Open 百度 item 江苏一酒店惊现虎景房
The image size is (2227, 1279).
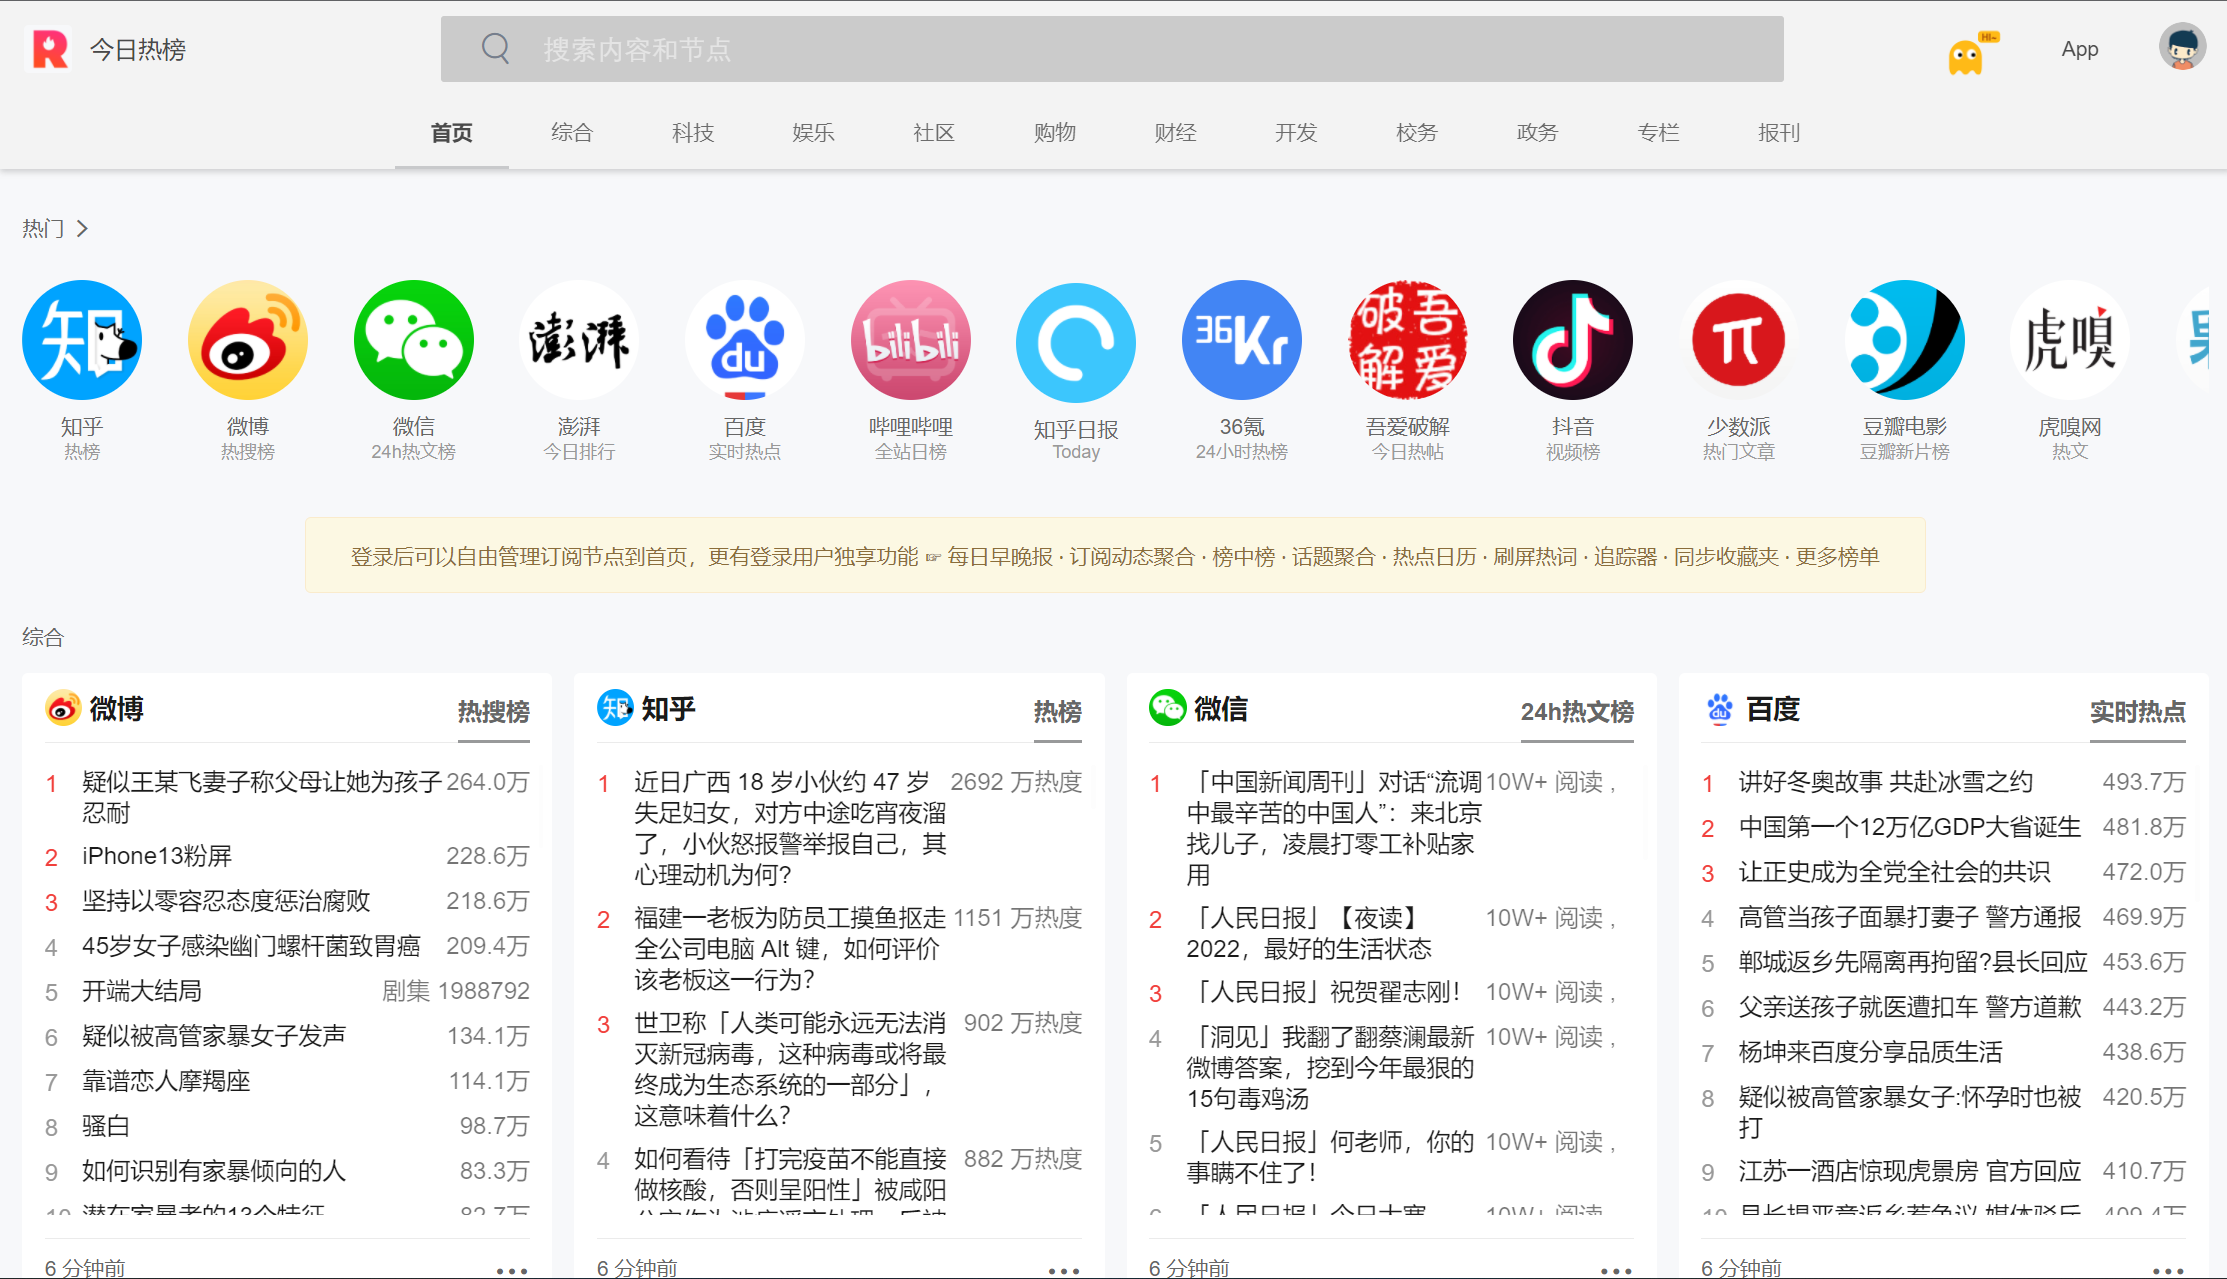click(x=1910, y=1171)
